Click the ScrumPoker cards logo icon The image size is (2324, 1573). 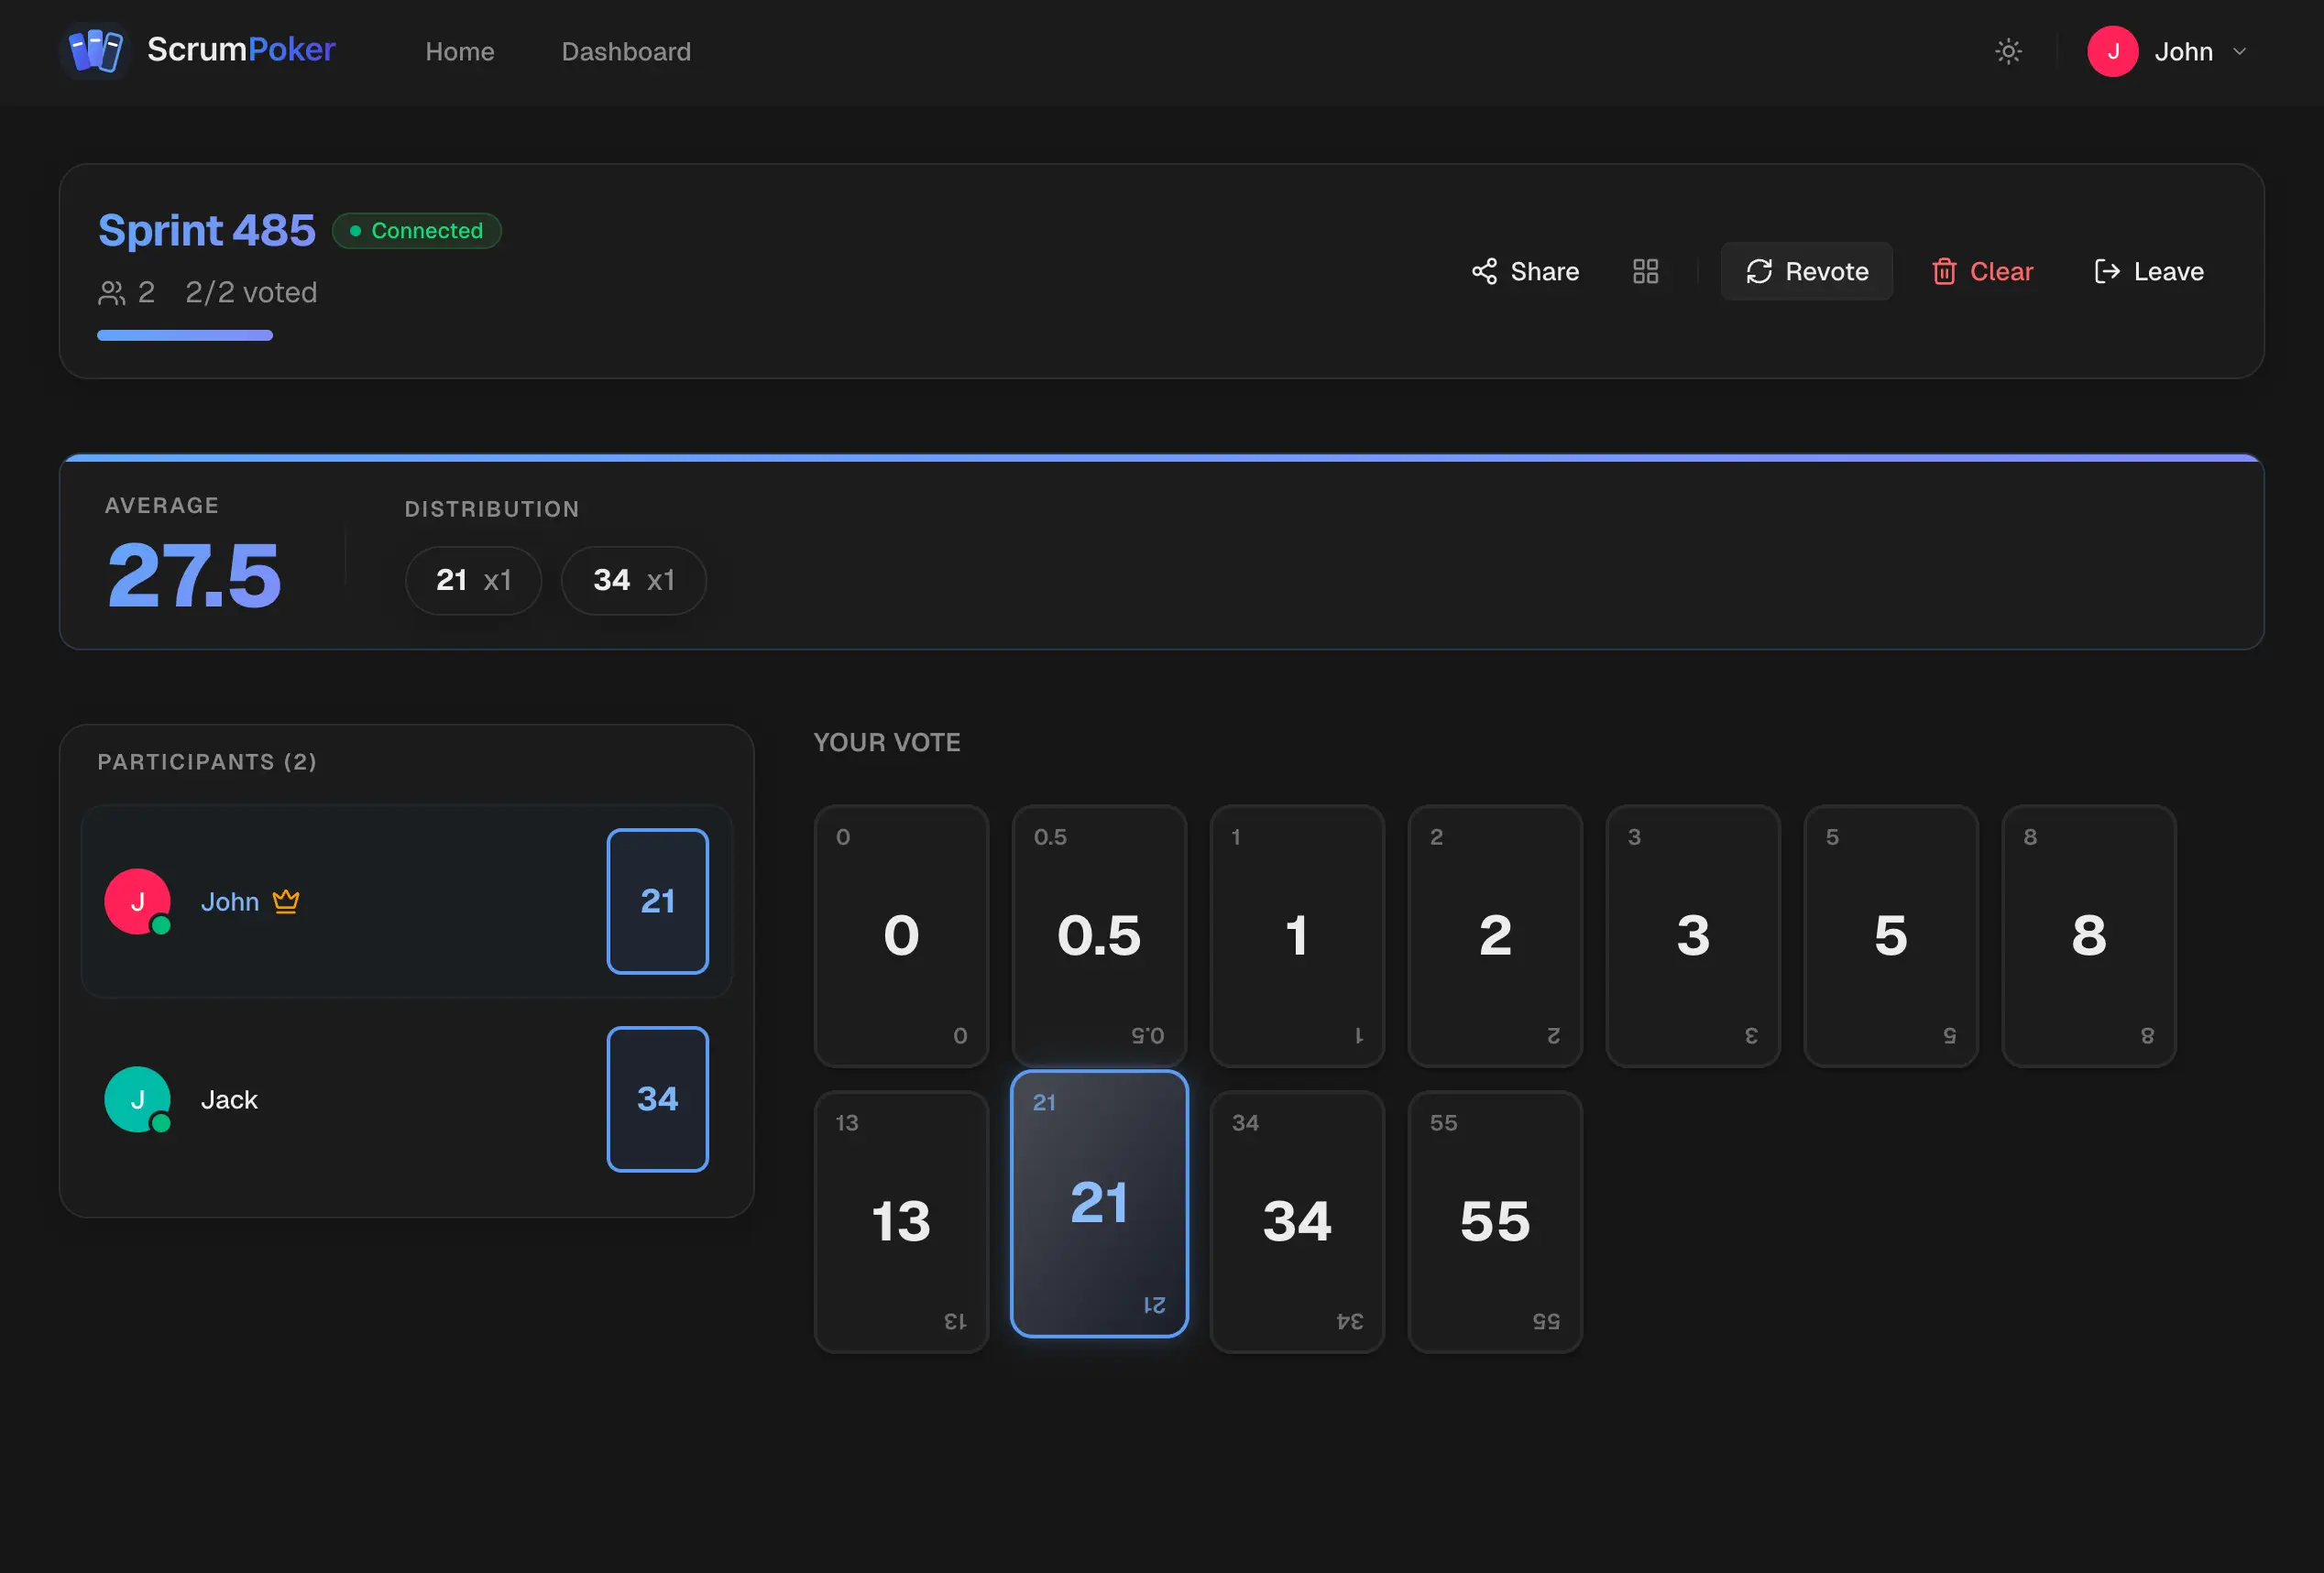tap(96, 50)
